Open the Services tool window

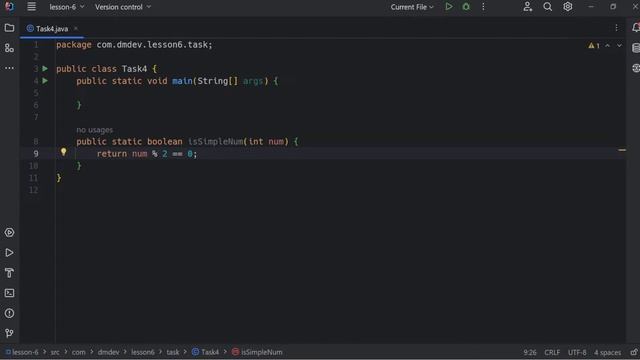point(9,233)
